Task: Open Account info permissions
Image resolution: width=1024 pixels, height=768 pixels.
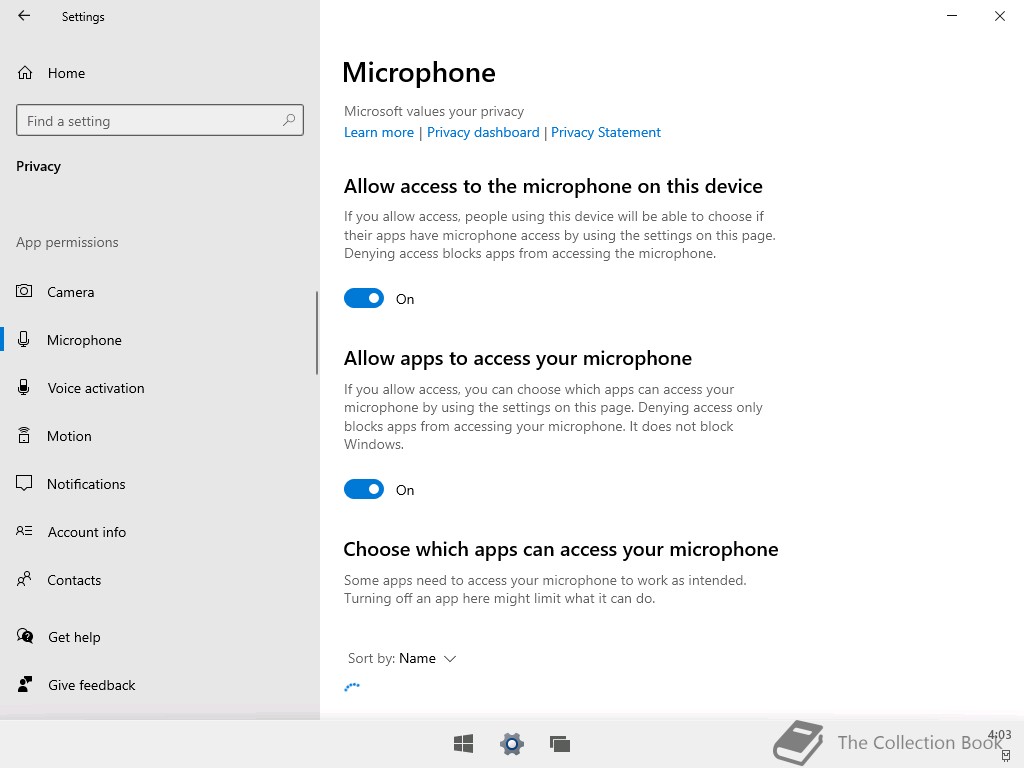Action: (160, 532)
